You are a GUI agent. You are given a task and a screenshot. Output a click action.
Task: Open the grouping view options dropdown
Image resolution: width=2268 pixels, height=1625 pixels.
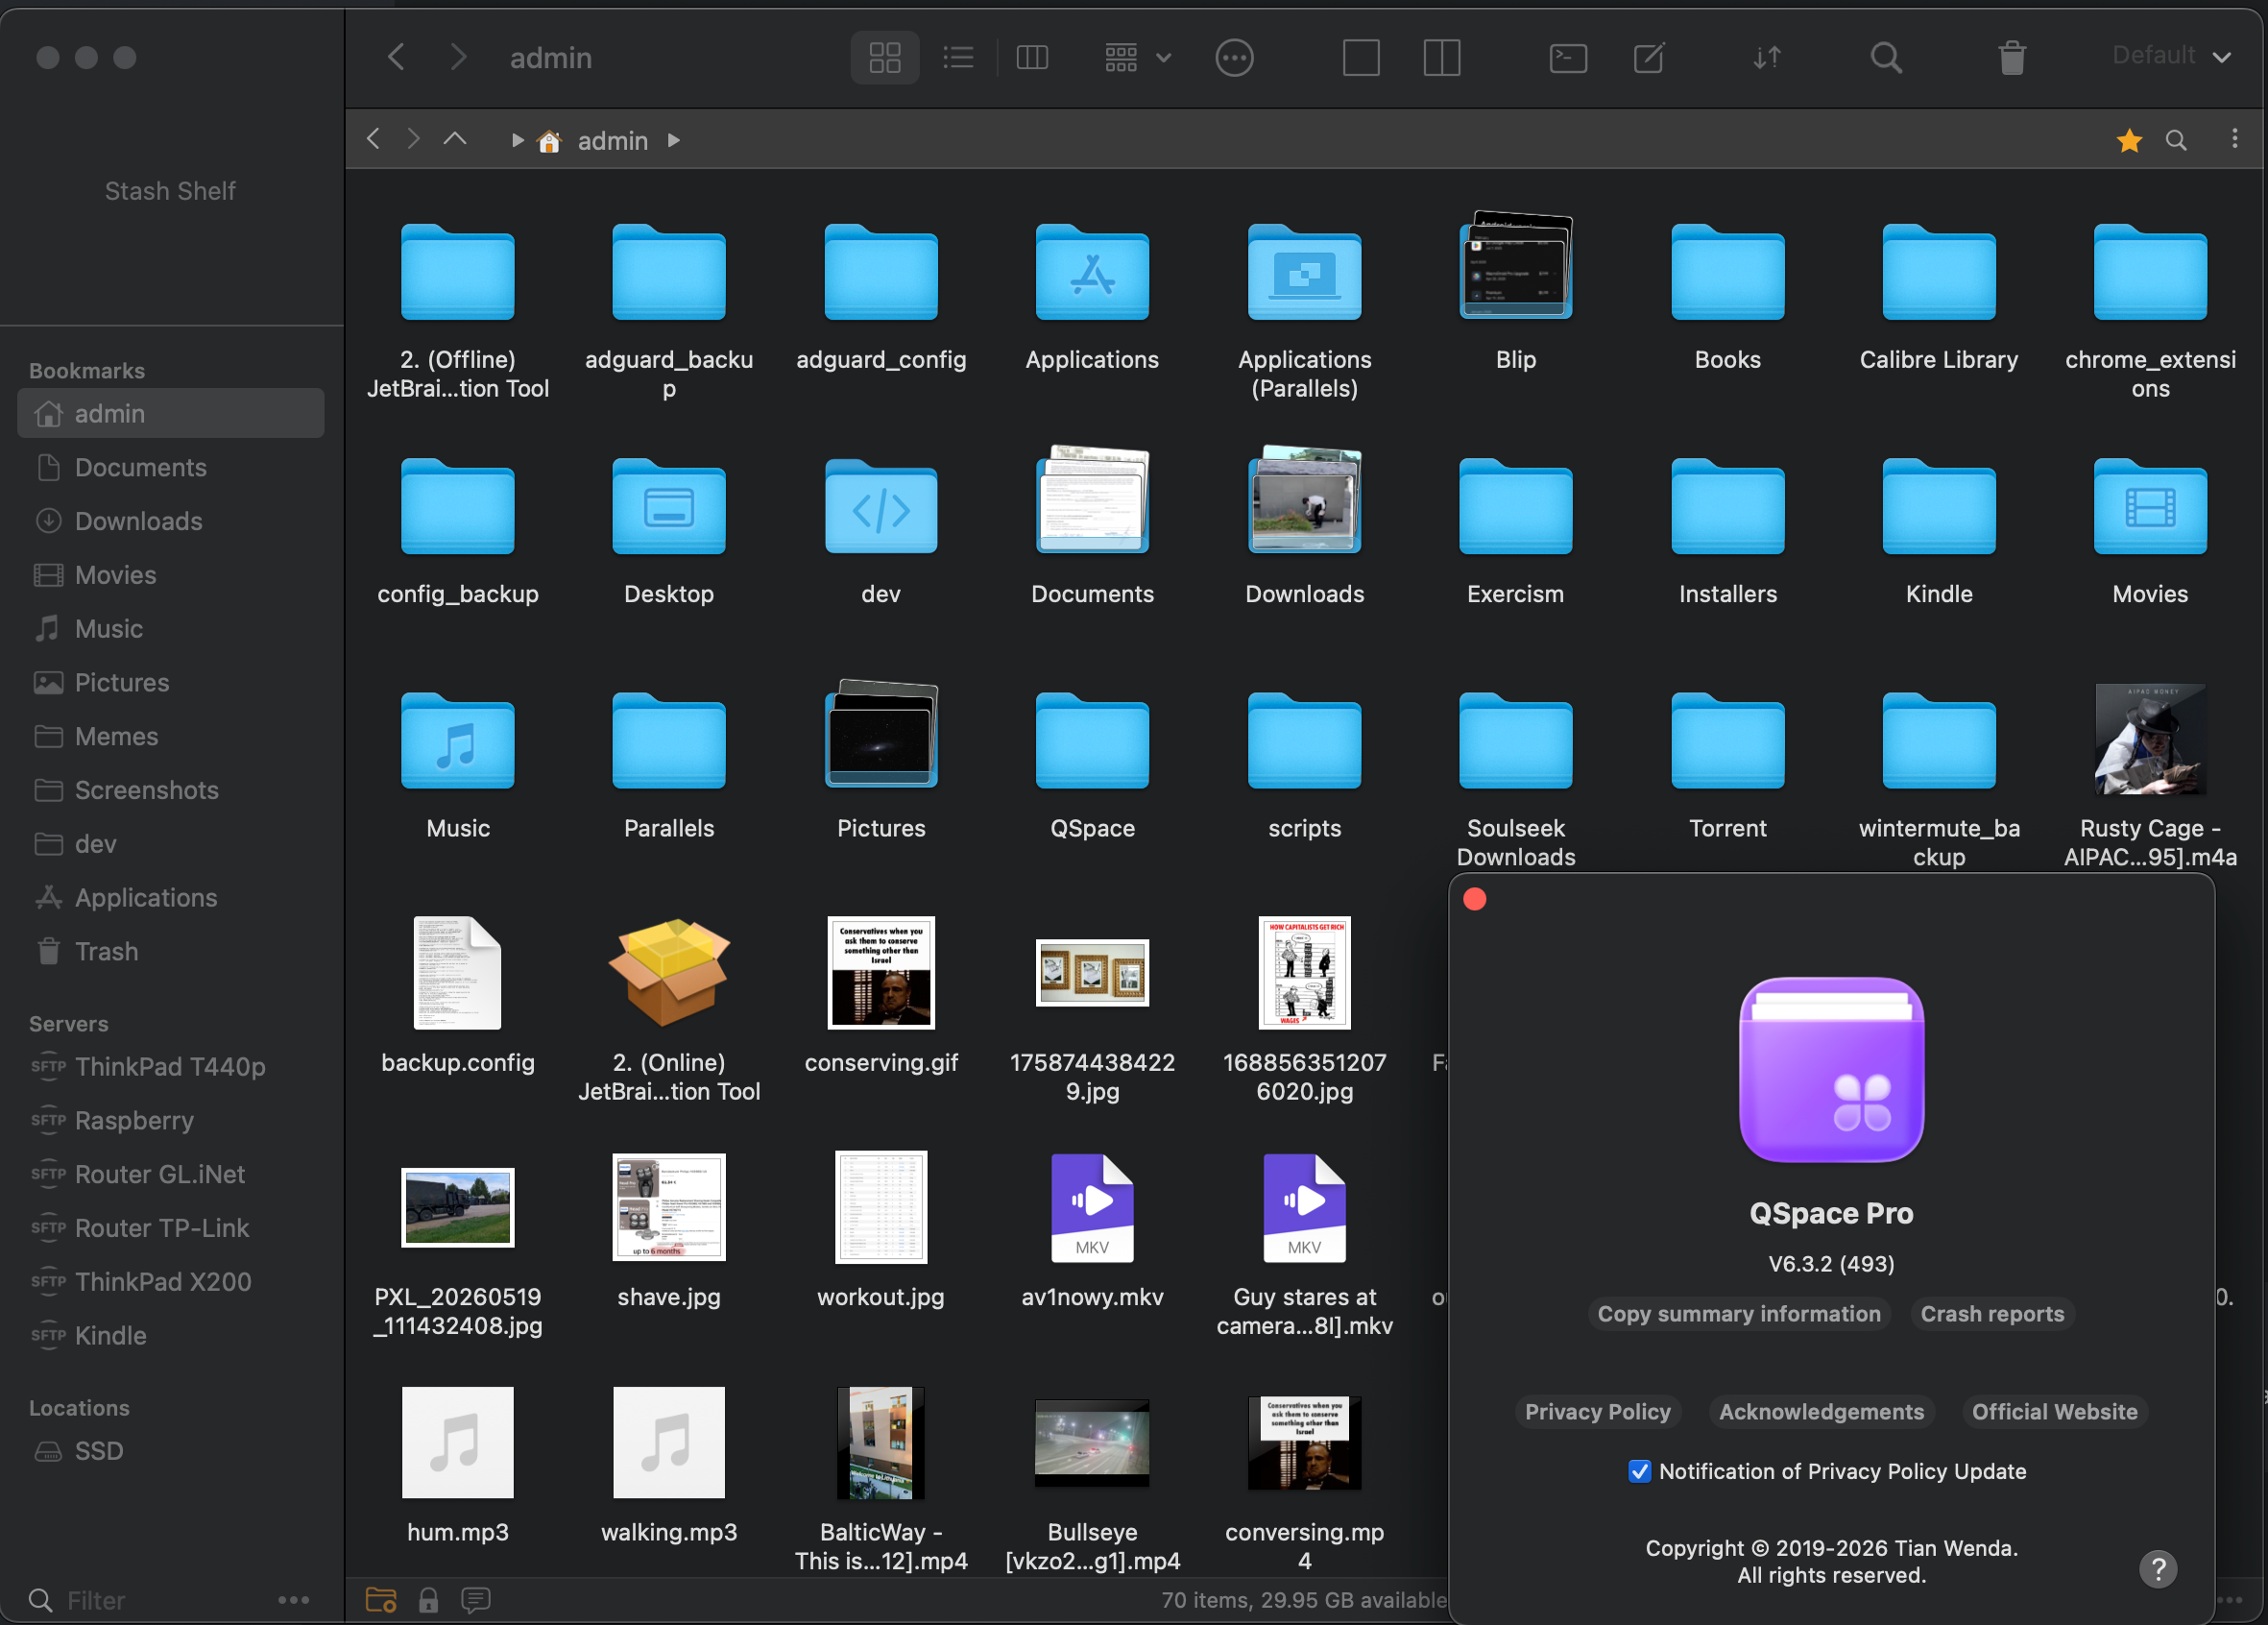click(x=1137, y=57)
